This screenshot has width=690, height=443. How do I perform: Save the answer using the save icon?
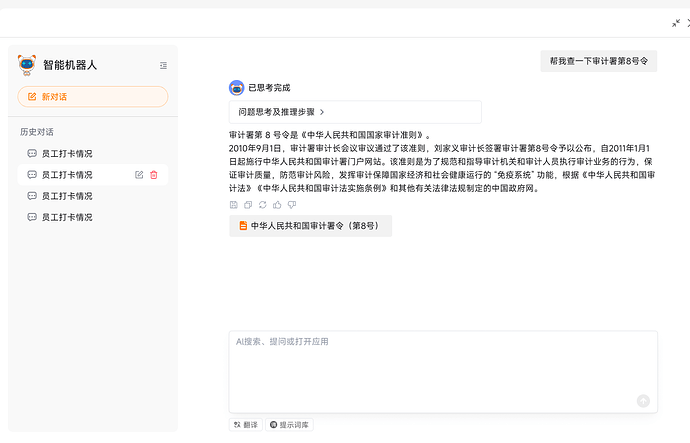point(234,205)
